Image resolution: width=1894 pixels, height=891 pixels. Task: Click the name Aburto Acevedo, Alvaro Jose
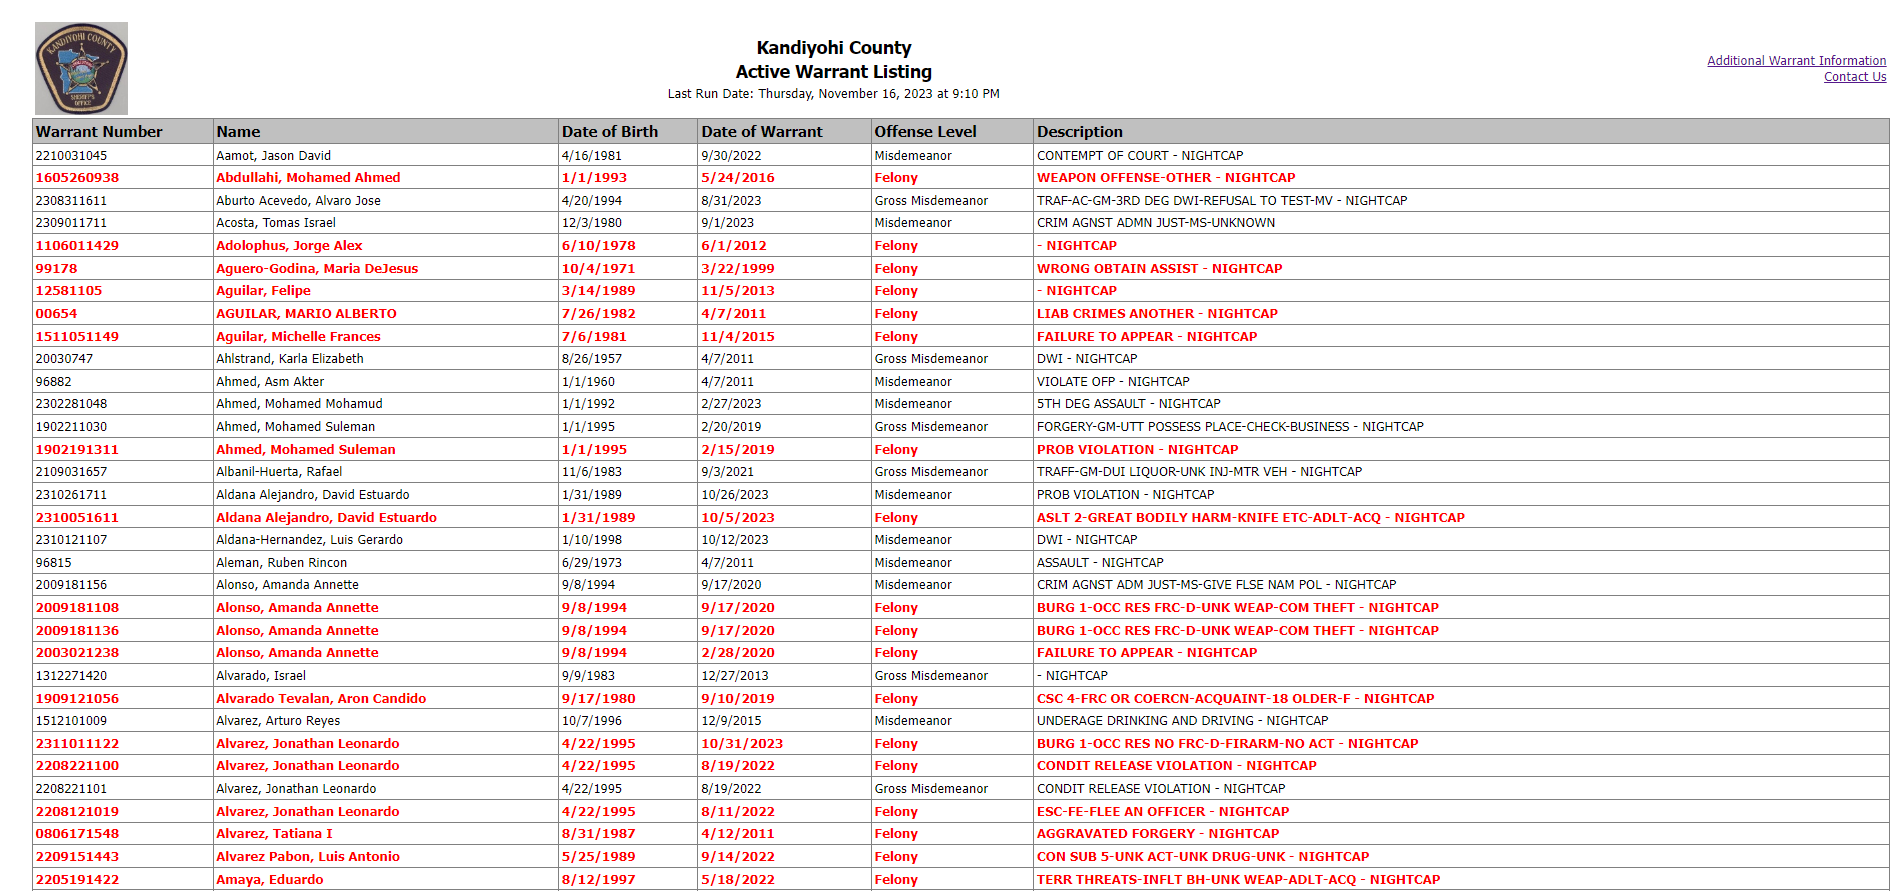tap(298, 201)
